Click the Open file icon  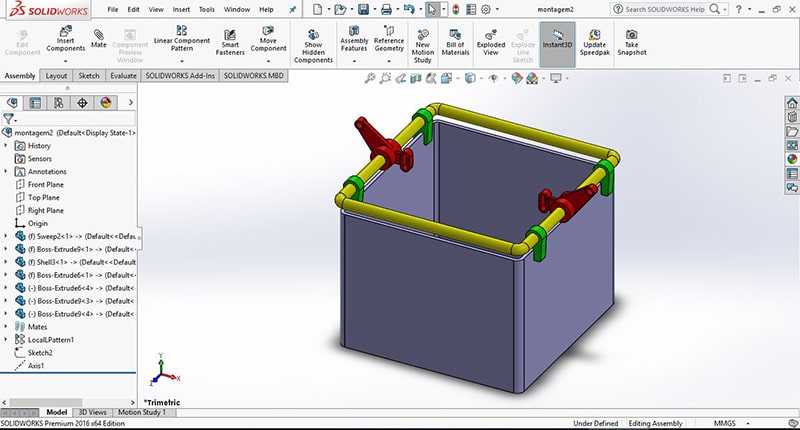[x=340, y=9]
